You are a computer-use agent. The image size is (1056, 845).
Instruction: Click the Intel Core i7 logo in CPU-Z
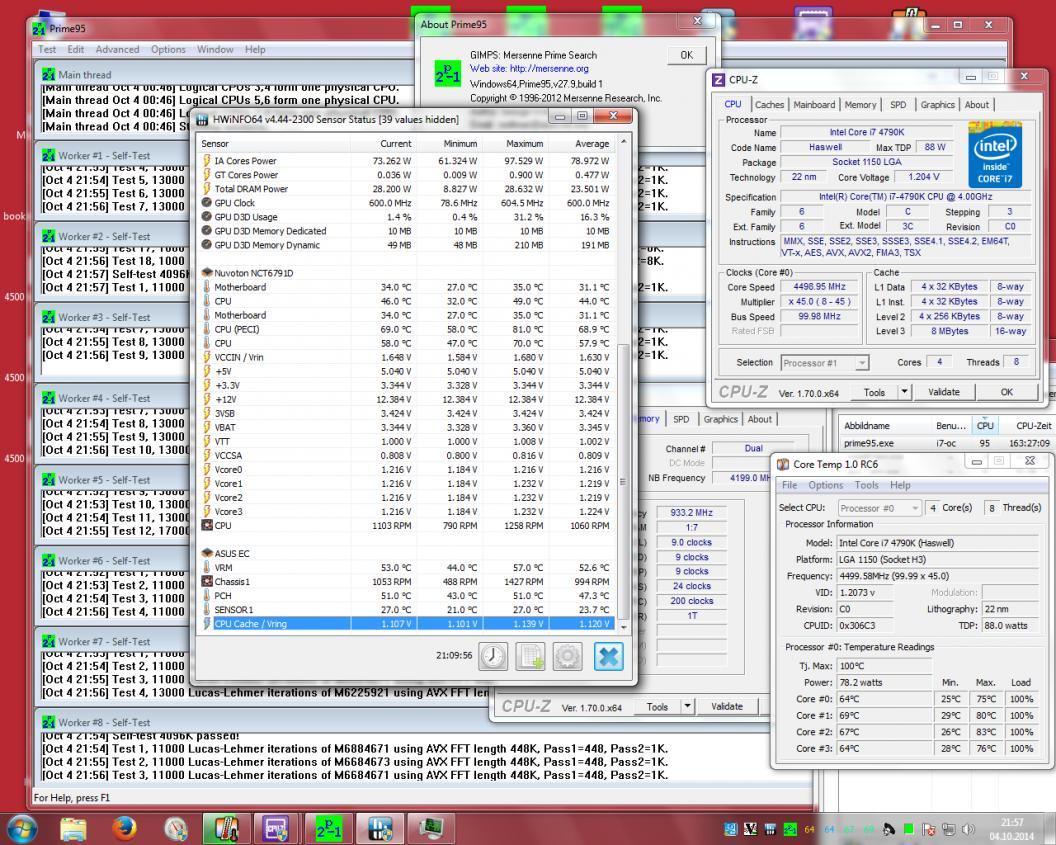(x=995, y=154)
